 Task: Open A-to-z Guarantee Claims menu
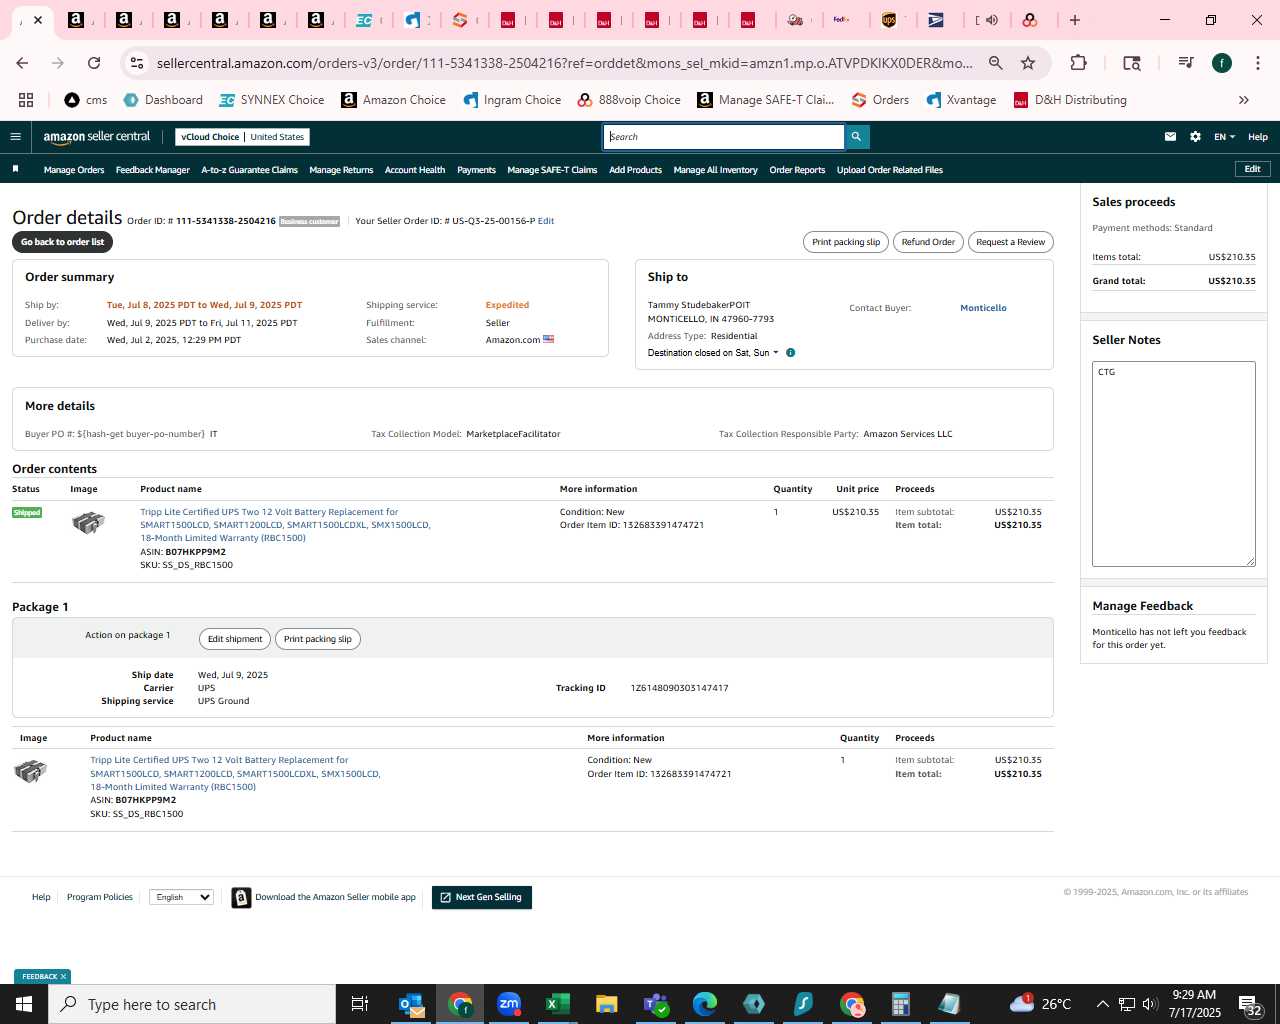pyautogui.click(x=249, y=170)
